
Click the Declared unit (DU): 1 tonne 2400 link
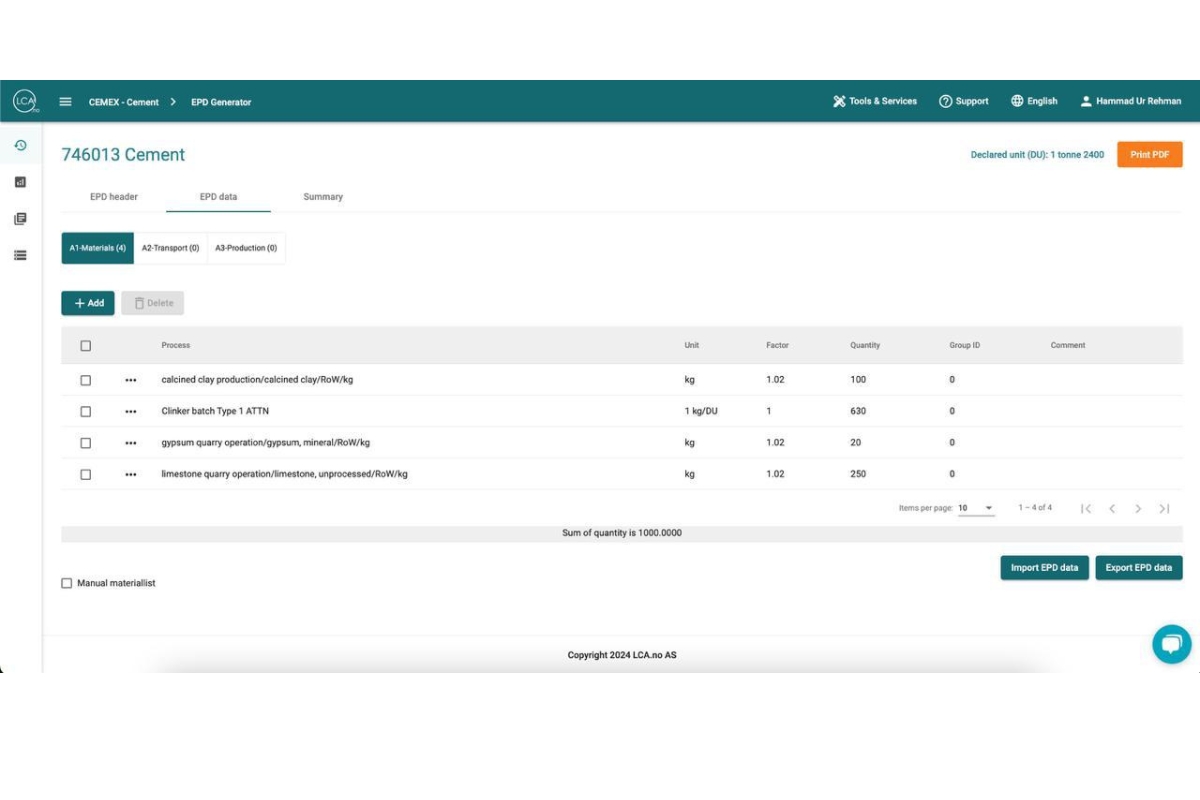click(x=1037, y=155)
